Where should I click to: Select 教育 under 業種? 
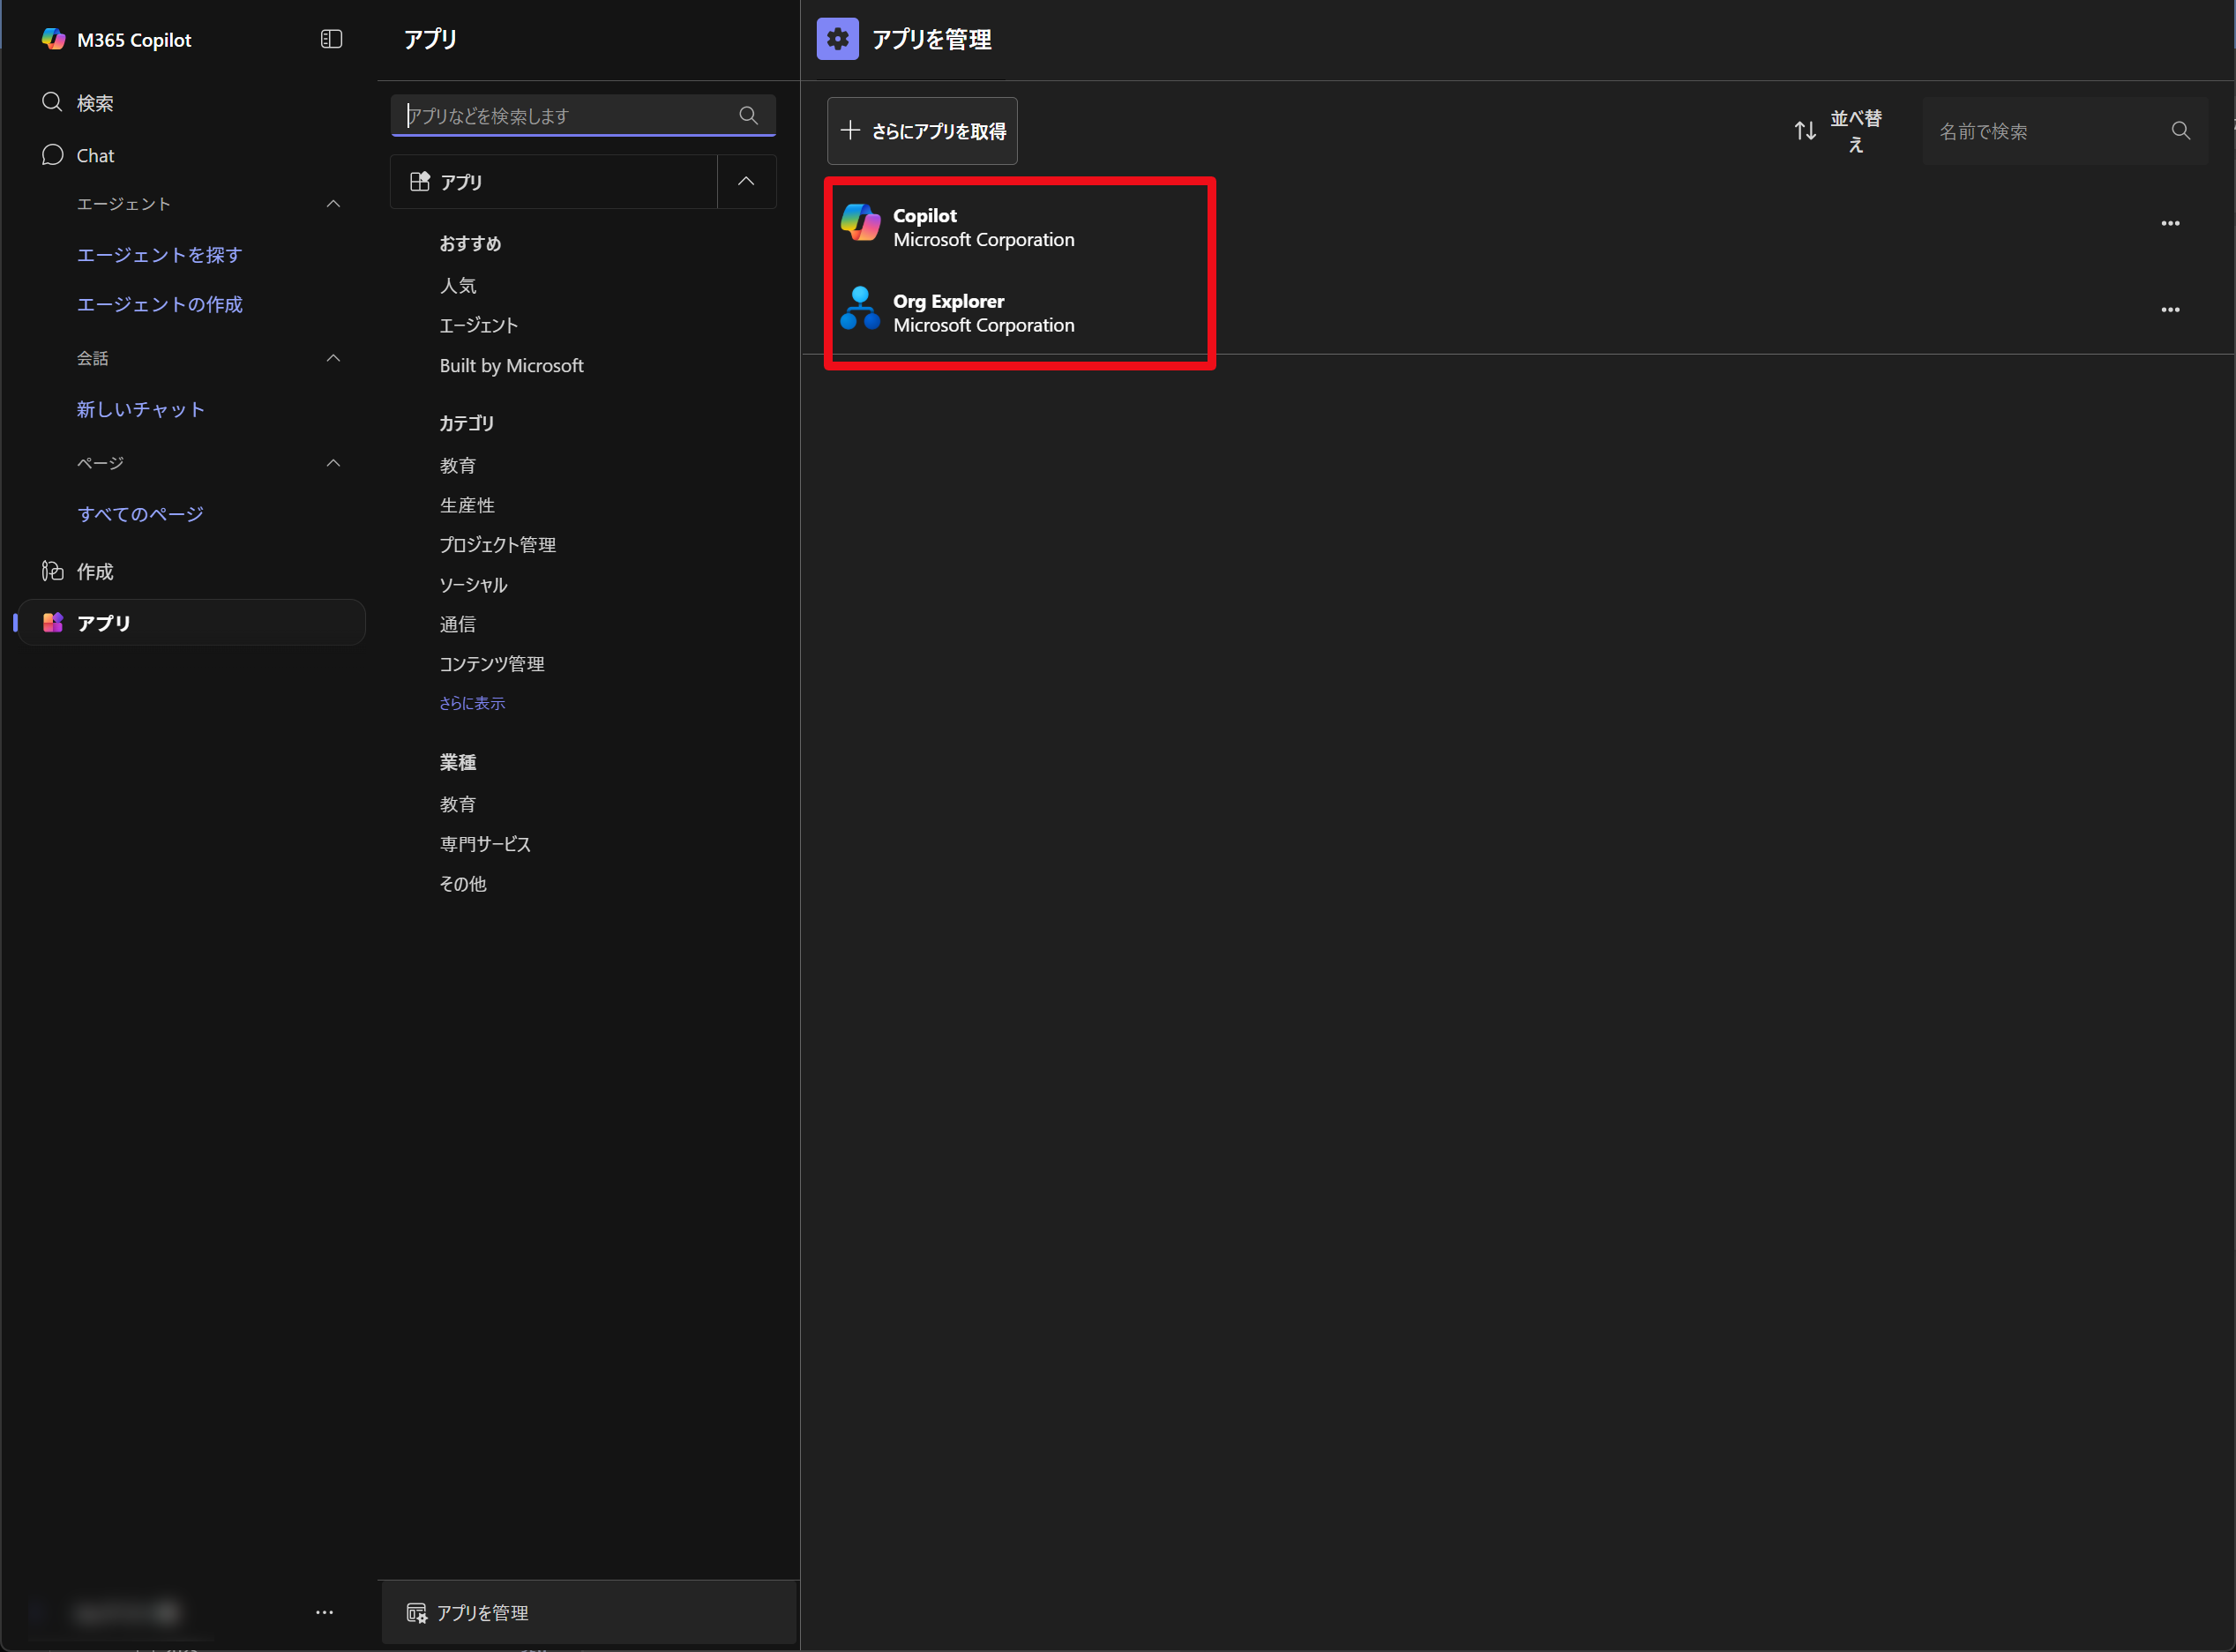coord(458,805)
